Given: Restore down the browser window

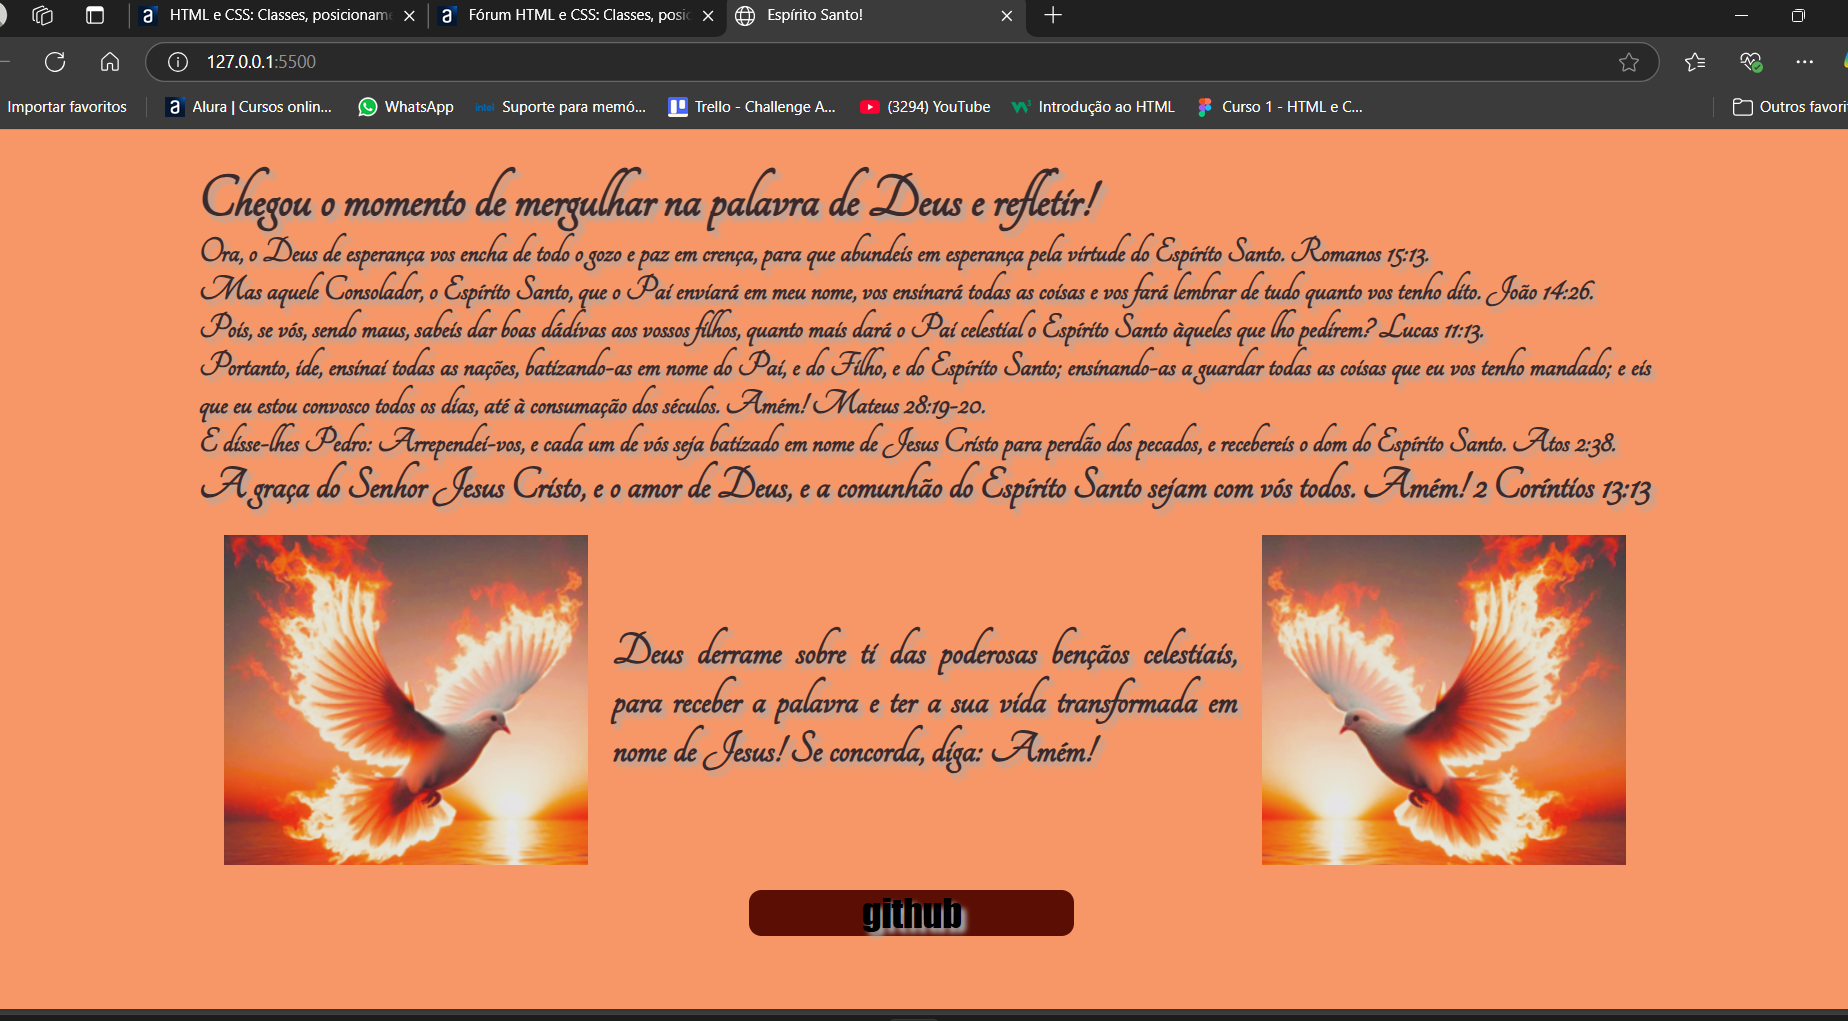Looking at the screenshot, I should point(1798,15).
